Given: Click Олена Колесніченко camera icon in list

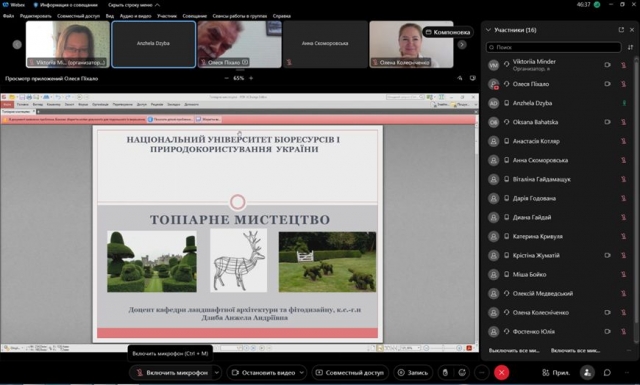Looking at the screenshot, I should click(607, 312).
